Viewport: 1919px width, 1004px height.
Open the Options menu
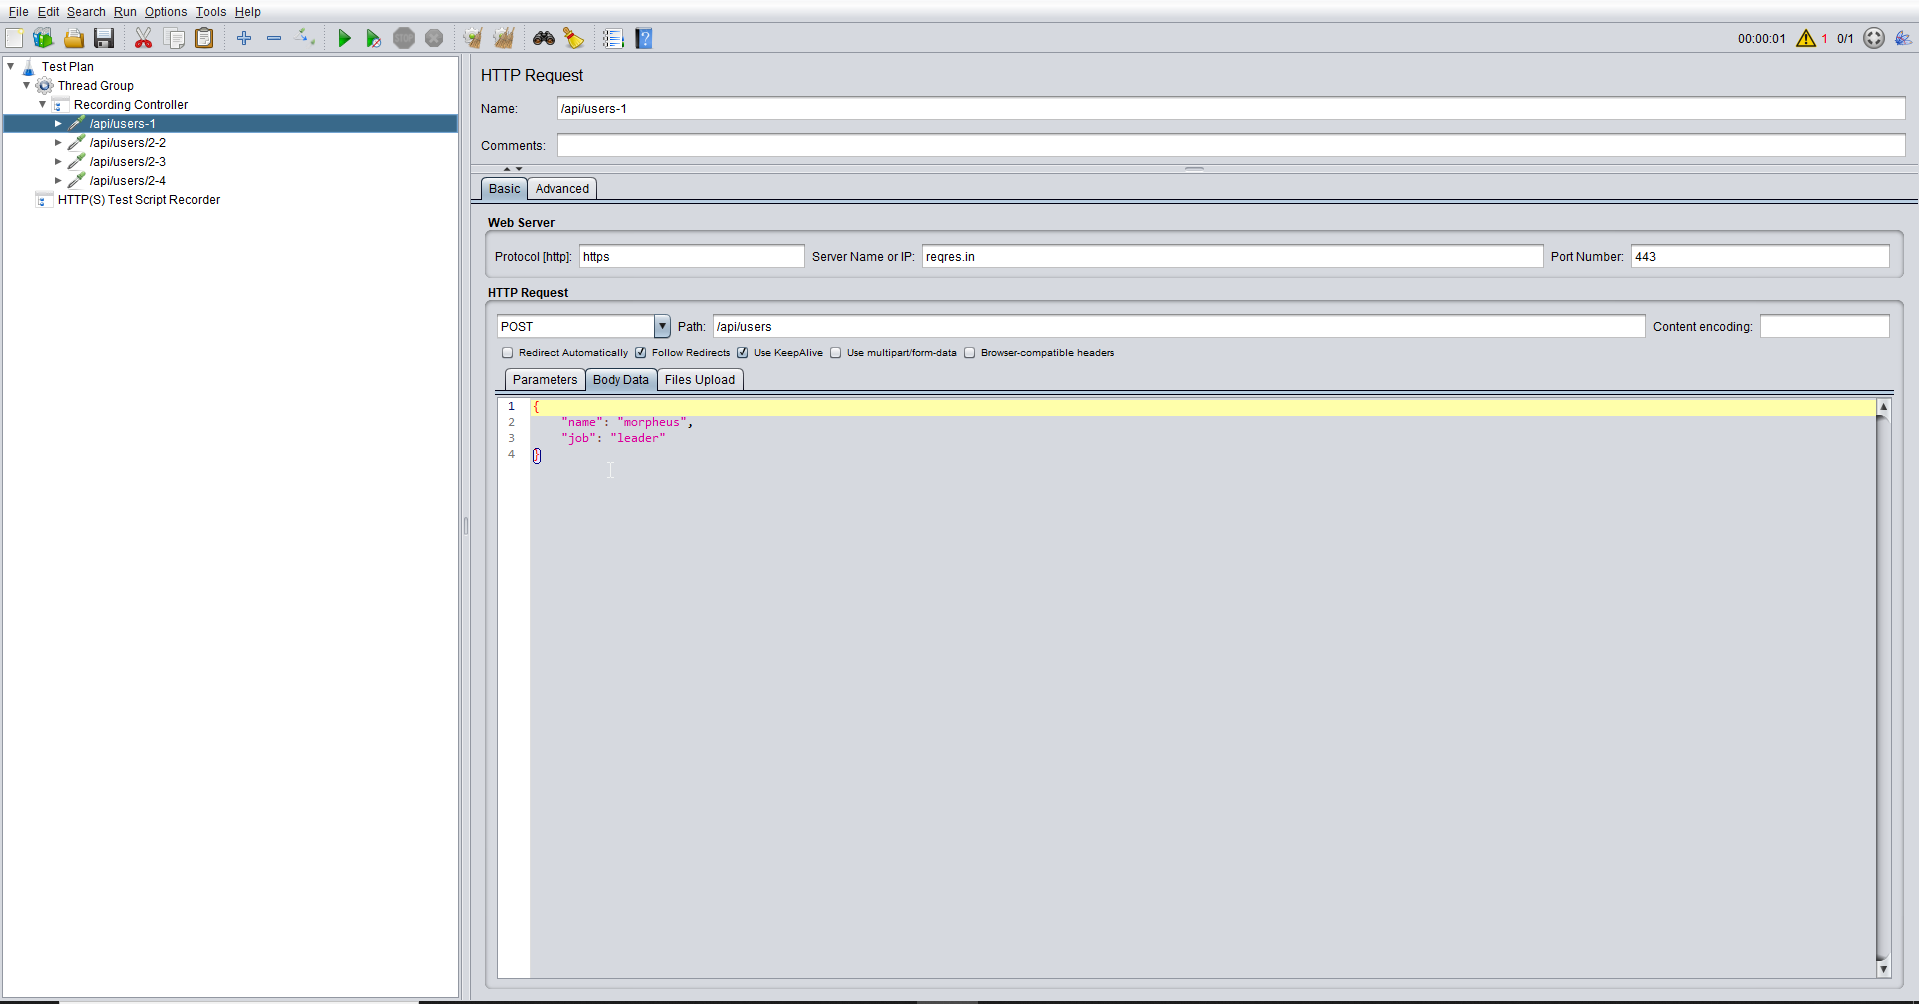point(165,12)
